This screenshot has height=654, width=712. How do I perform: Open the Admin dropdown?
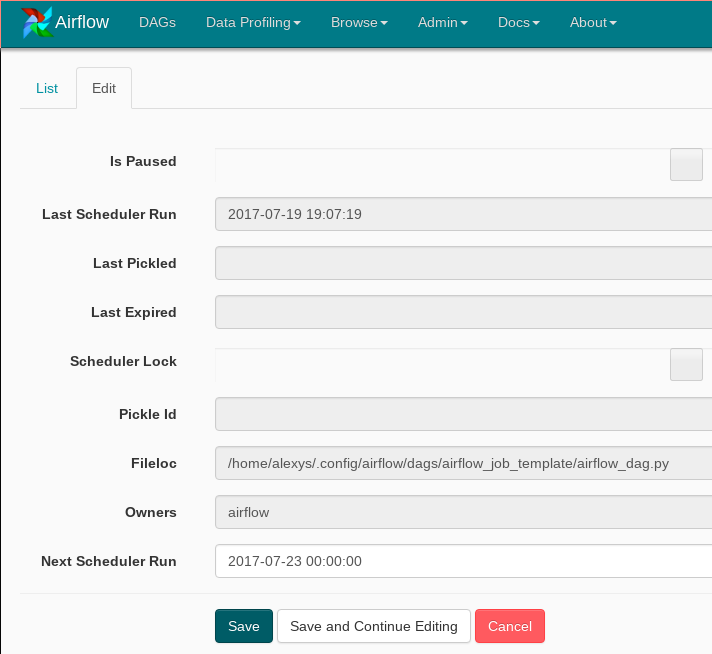click(442, 22)
